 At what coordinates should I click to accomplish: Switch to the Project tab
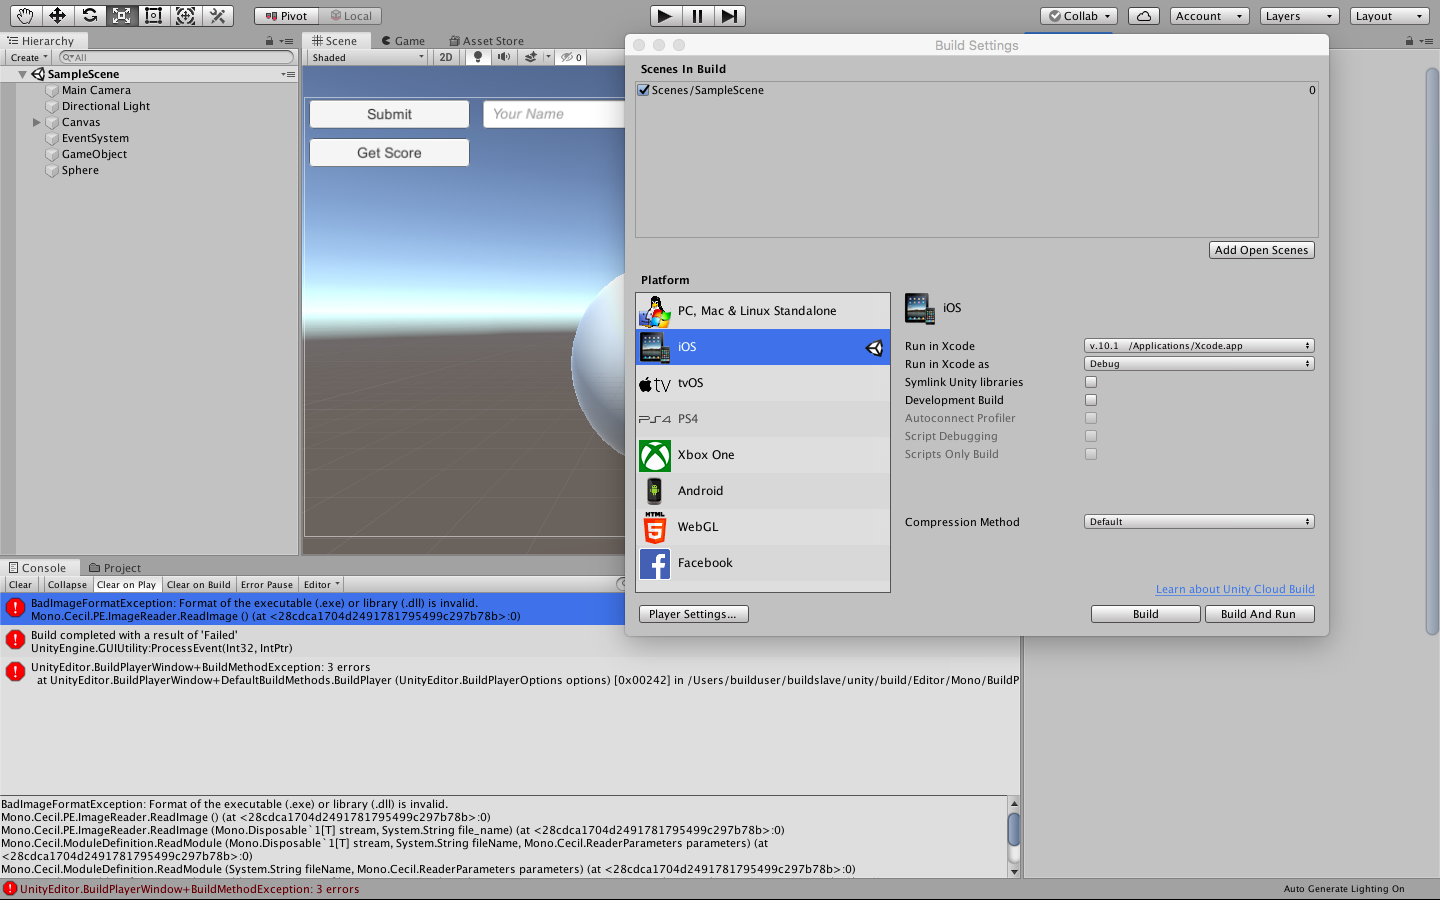(115, 568)
